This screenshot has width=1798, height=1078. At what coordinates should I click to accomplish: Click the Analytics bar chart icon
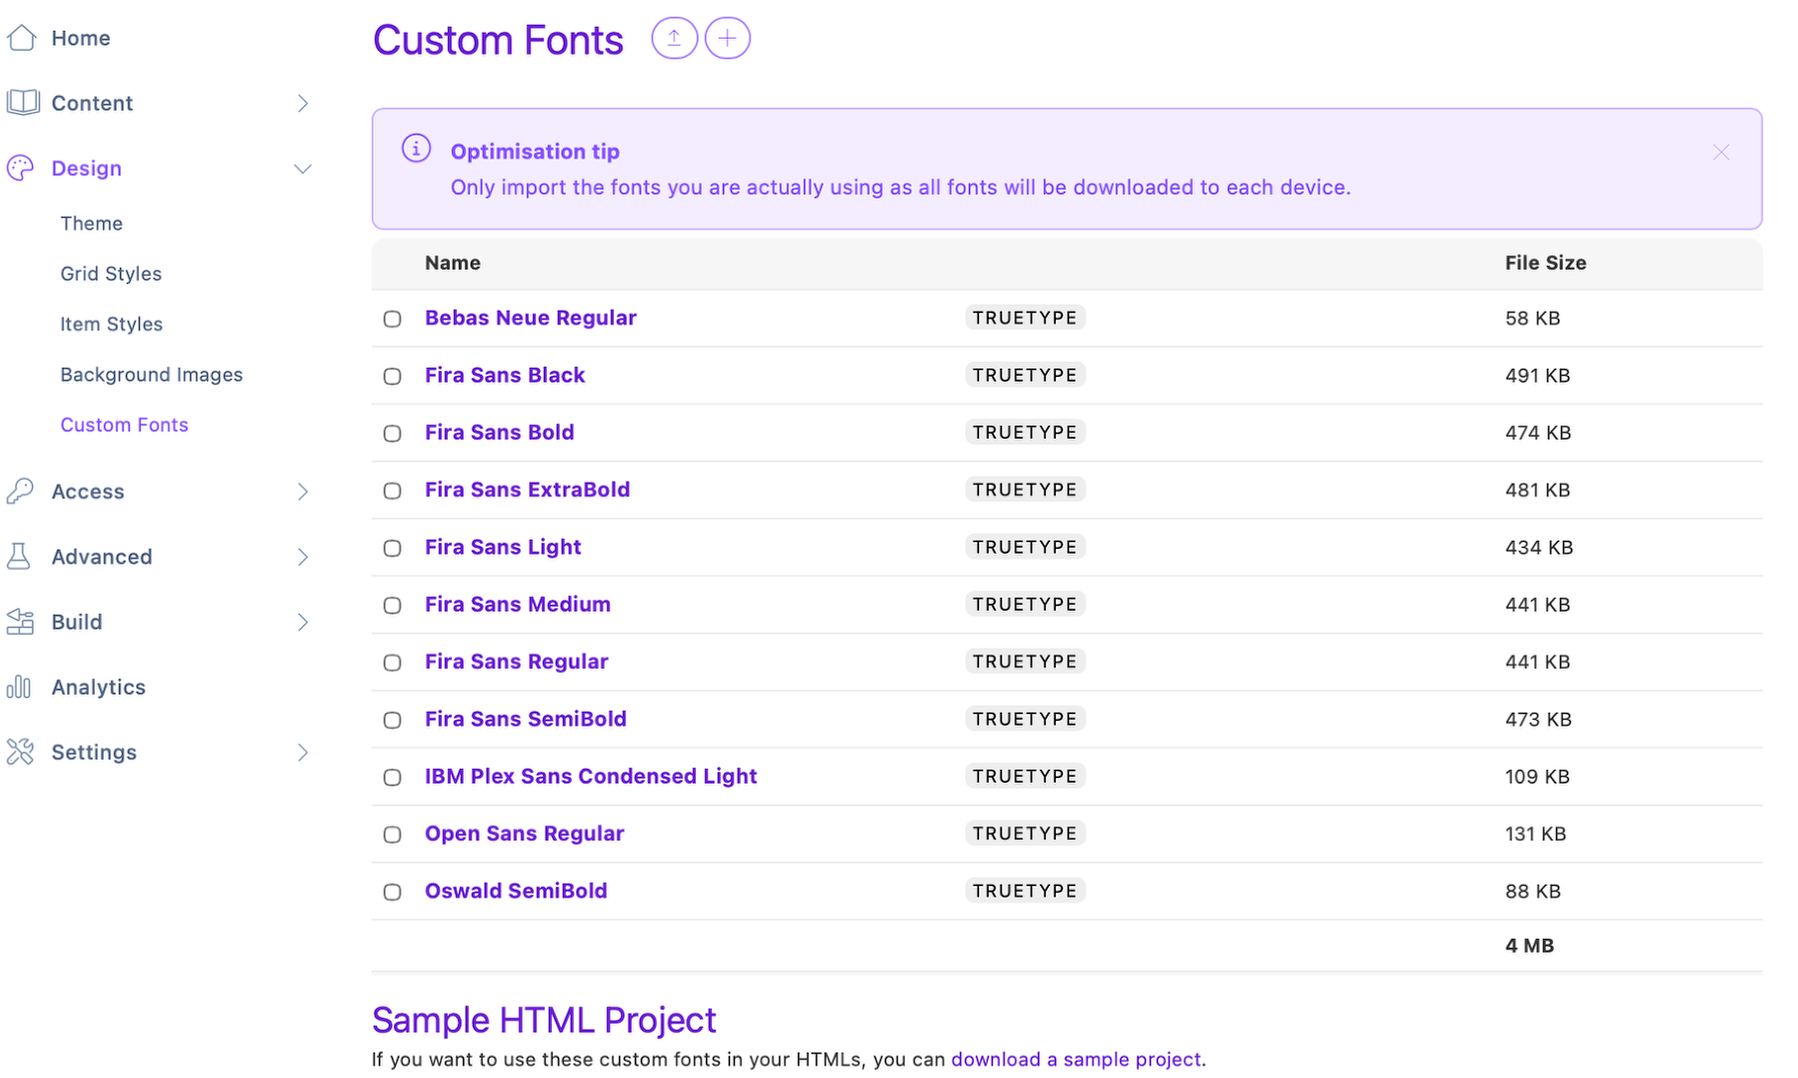(x=19, y=687)
